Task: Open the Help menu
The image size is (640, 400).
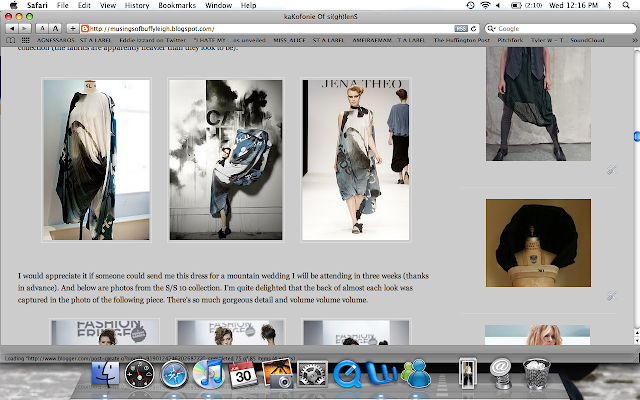Action: click(x=248, y=5)
